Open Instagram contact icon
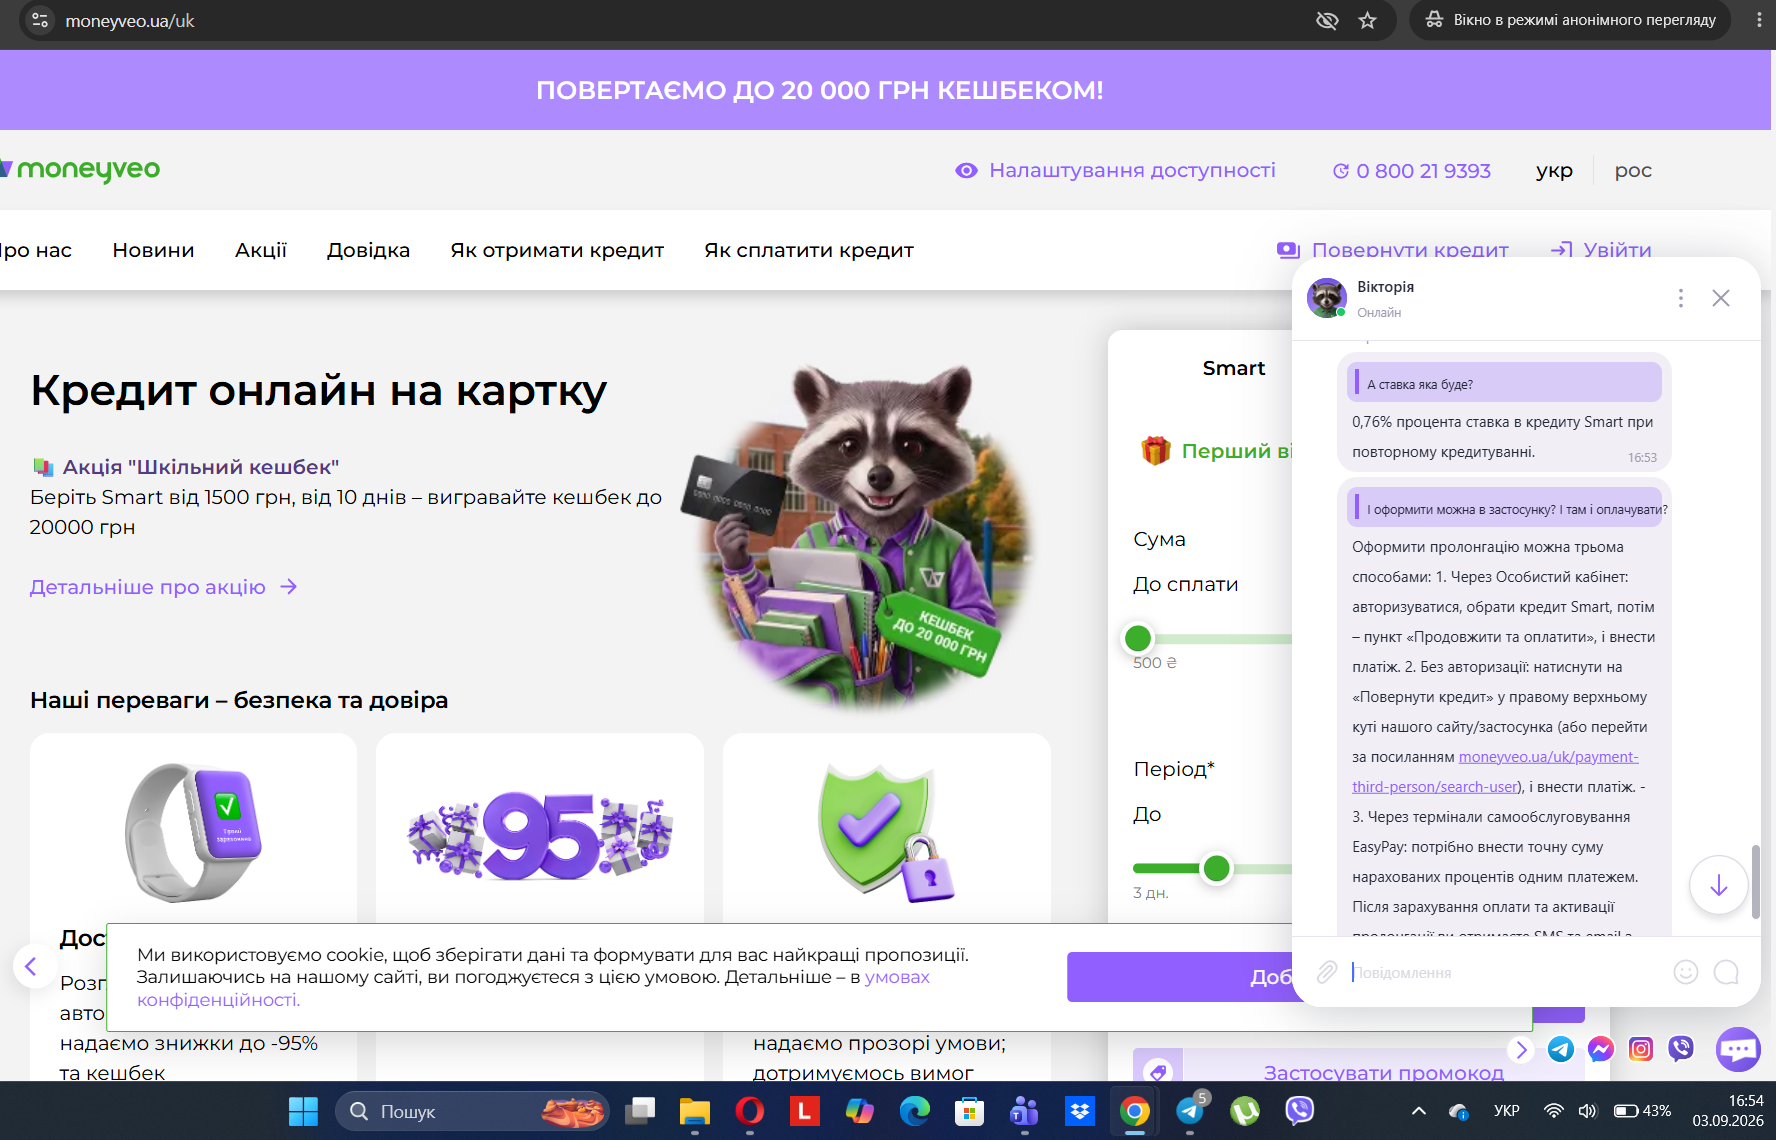Screen dimensions: 1776x1140 [1641, 1049]
